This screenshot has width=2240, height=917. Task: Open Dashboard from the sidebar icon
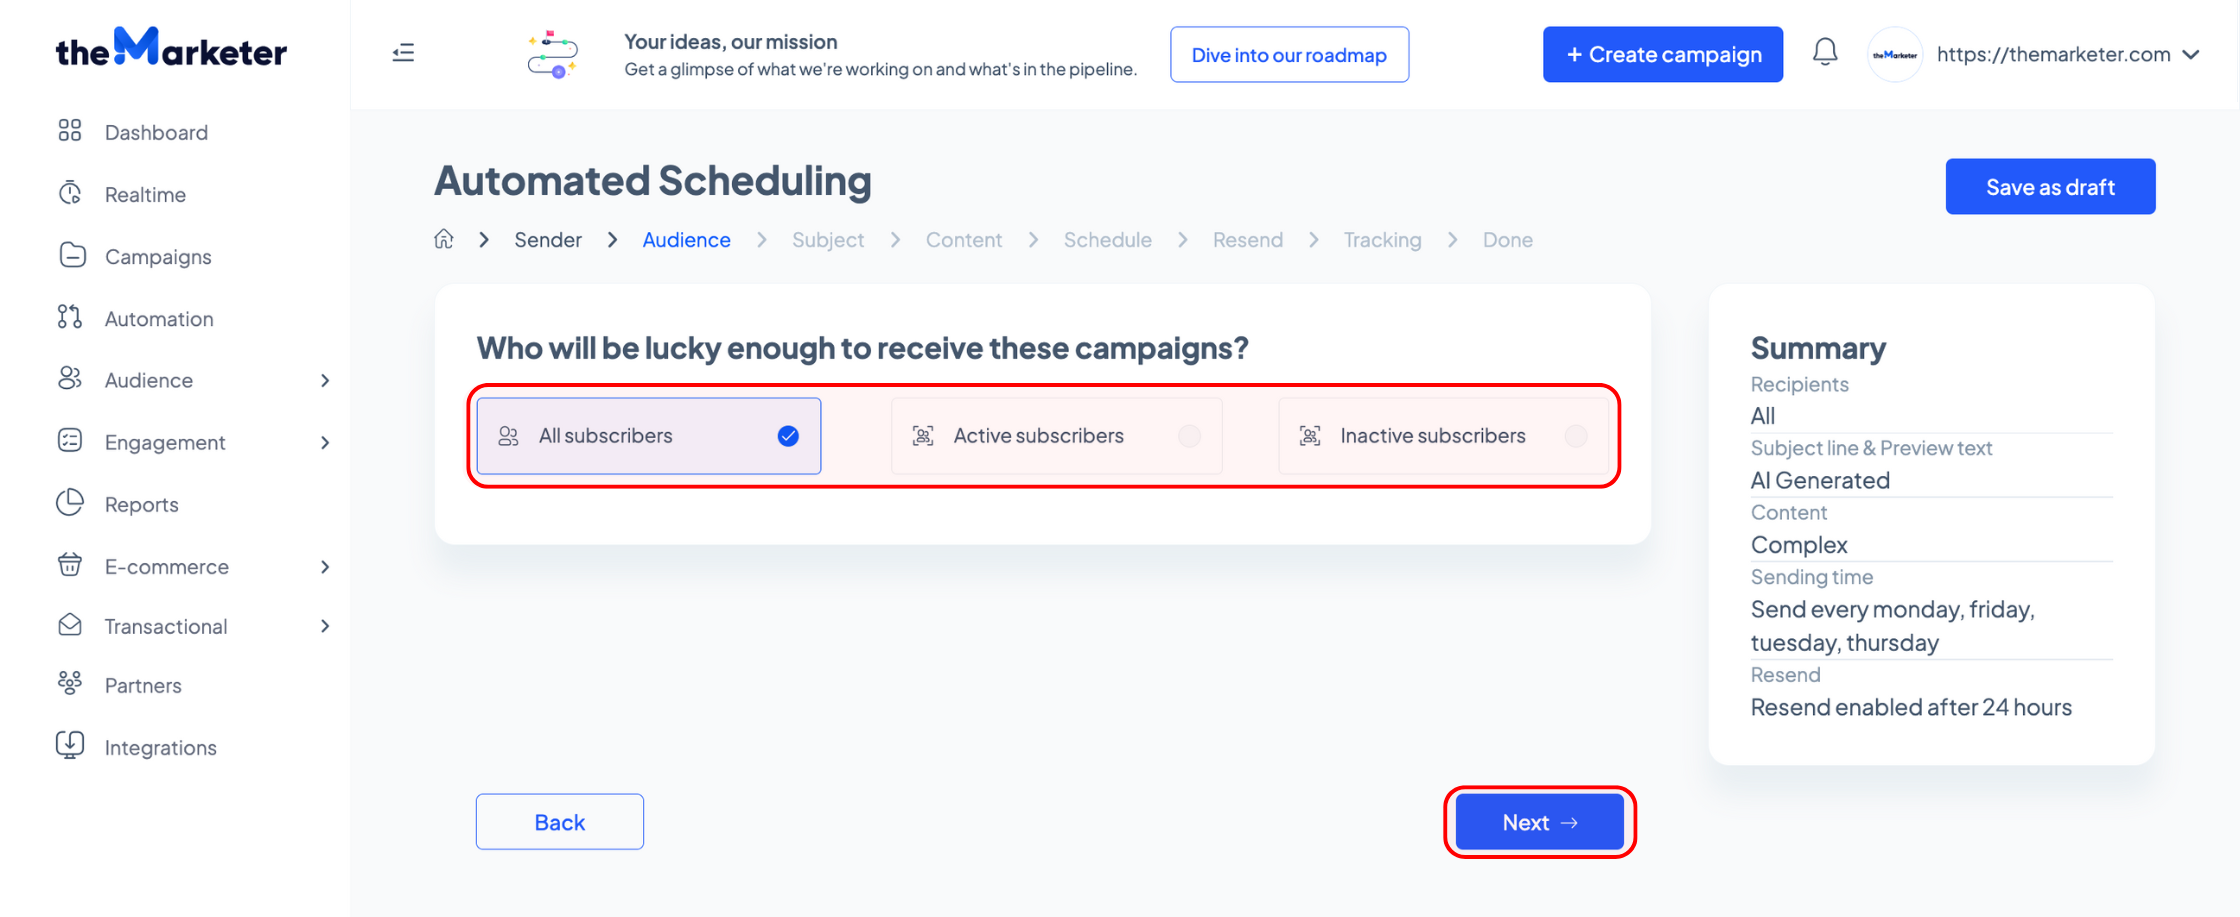[70, 131]
